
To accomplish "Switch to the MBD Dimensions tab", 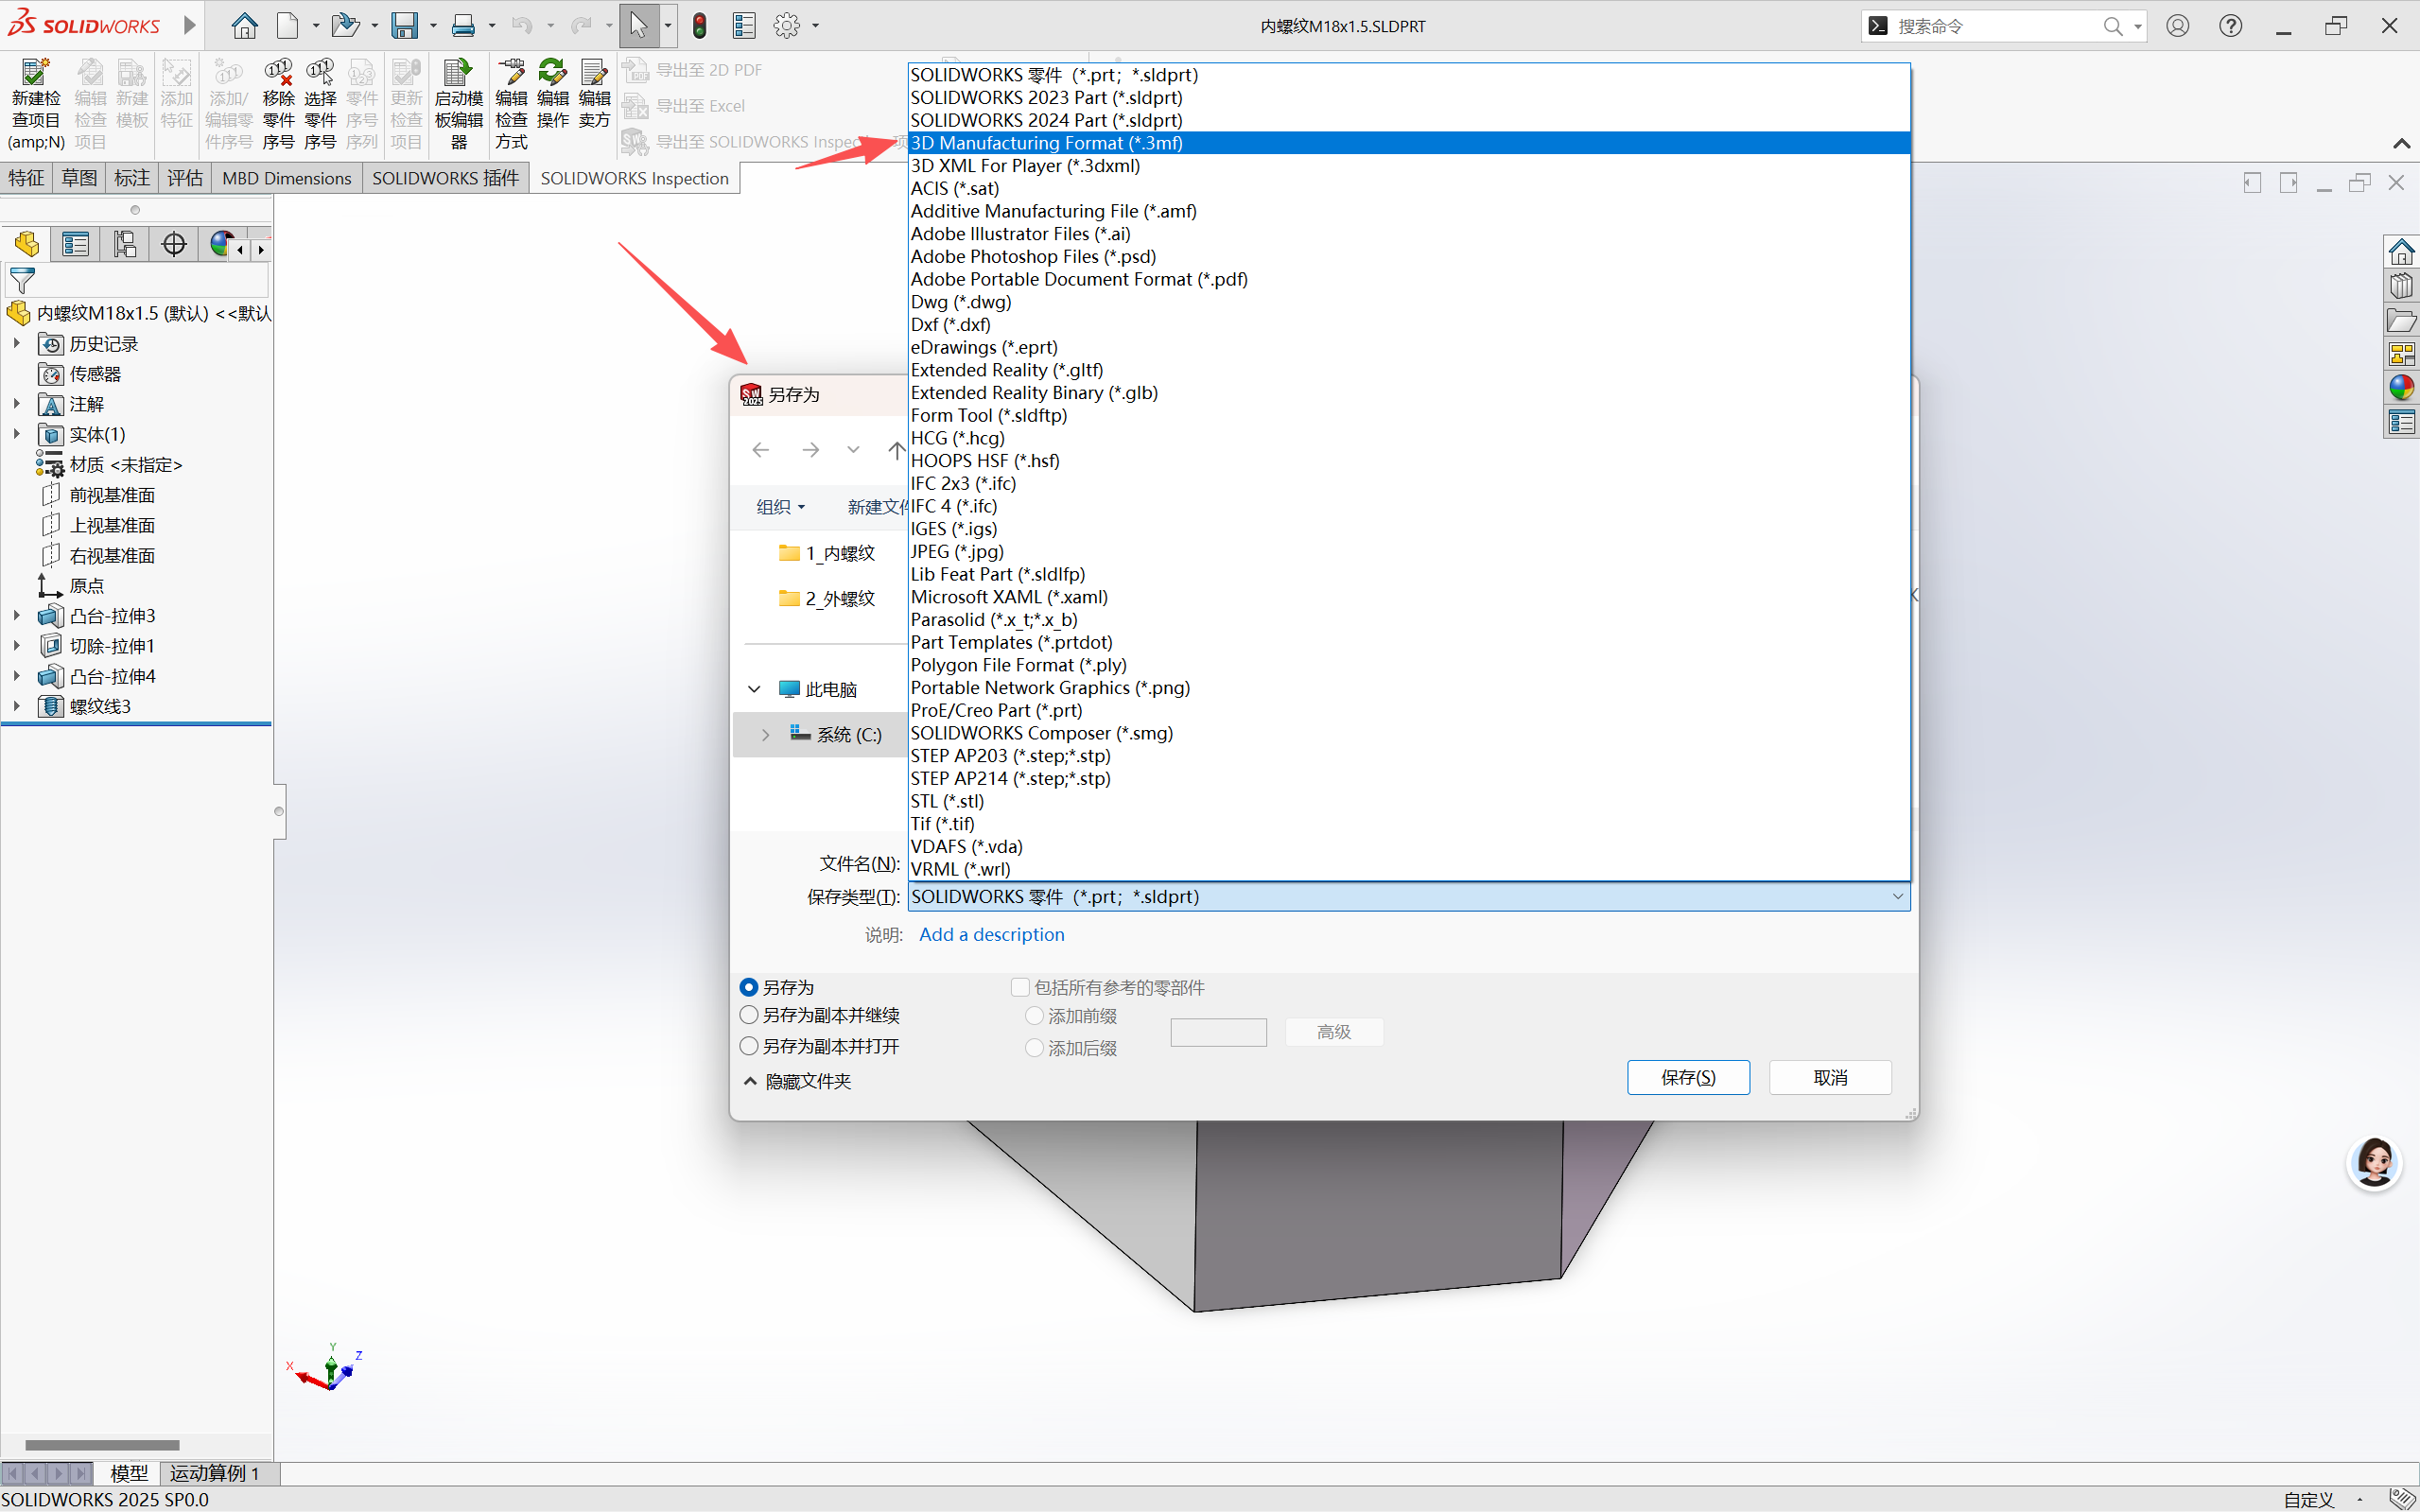I will click(286, 178).
